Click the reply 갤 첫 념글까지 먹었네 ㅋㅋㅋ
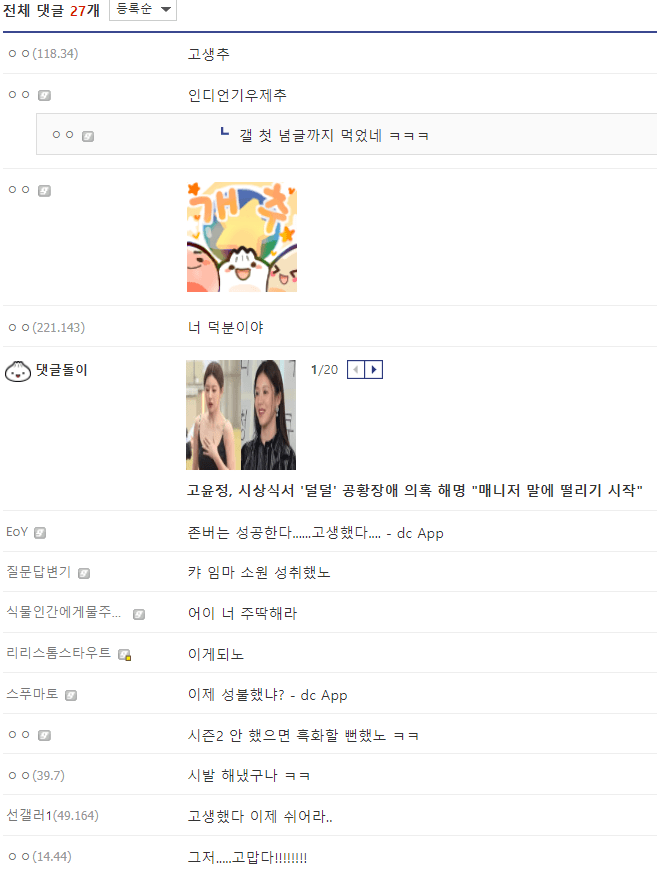Image resolution: width=657 pixels, height=873 pixels. 334,136
